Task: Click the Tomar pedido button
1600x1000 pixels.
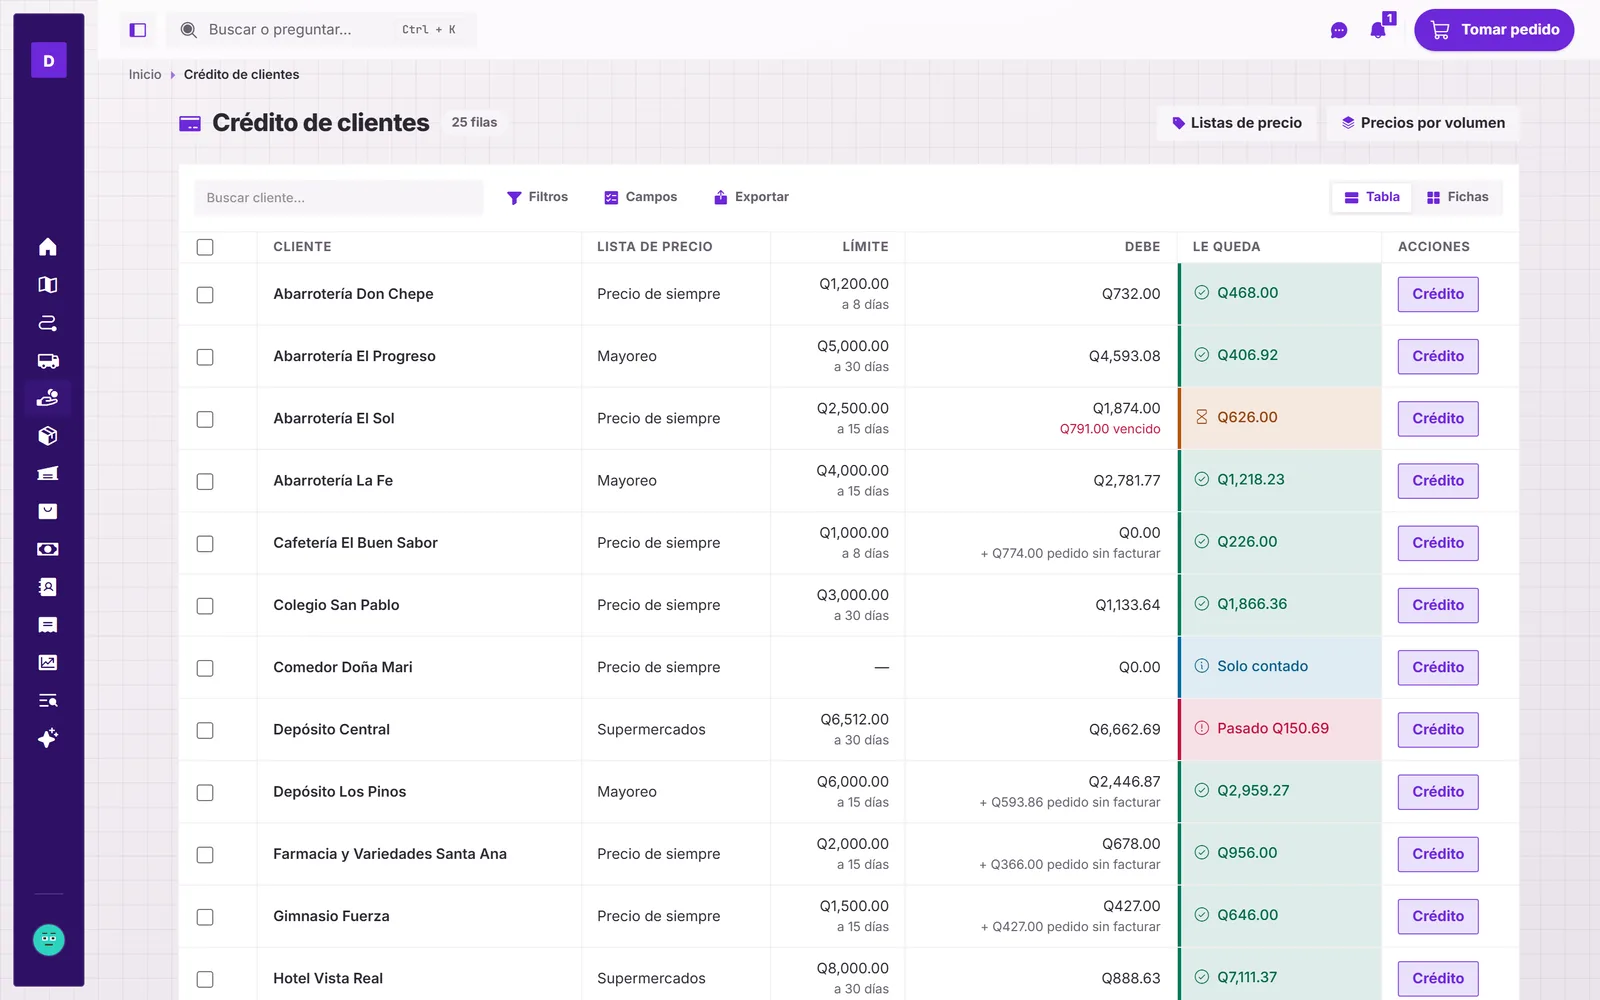Action: coord(1494,30)
